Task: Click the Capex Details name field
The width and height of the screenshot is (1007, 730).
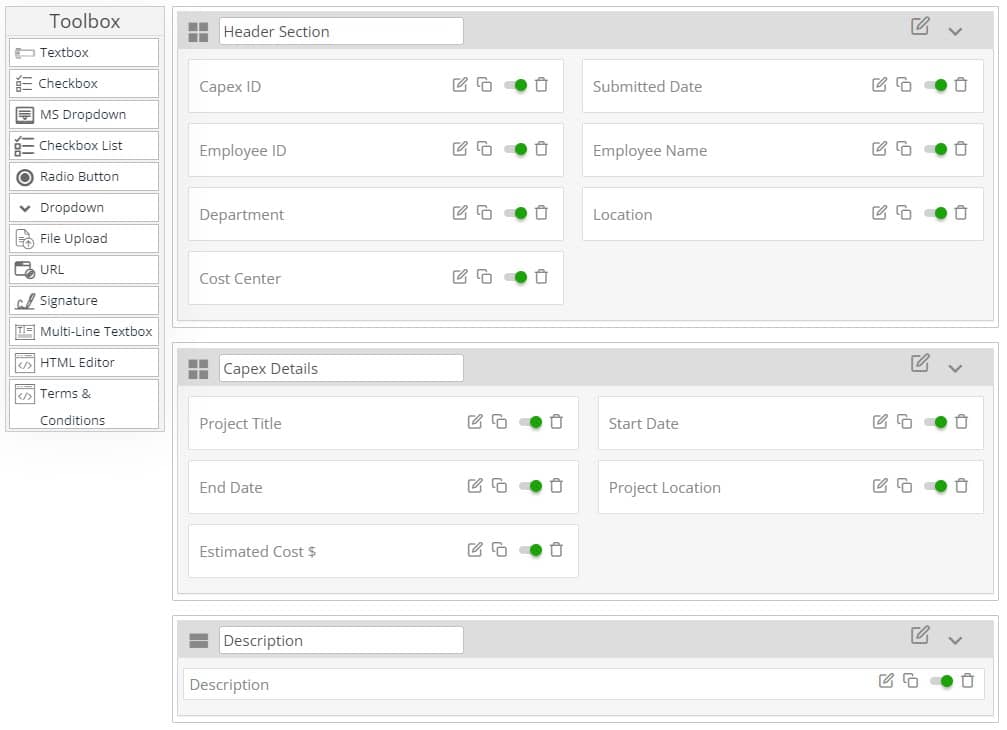Action: (x=341, y=369)
